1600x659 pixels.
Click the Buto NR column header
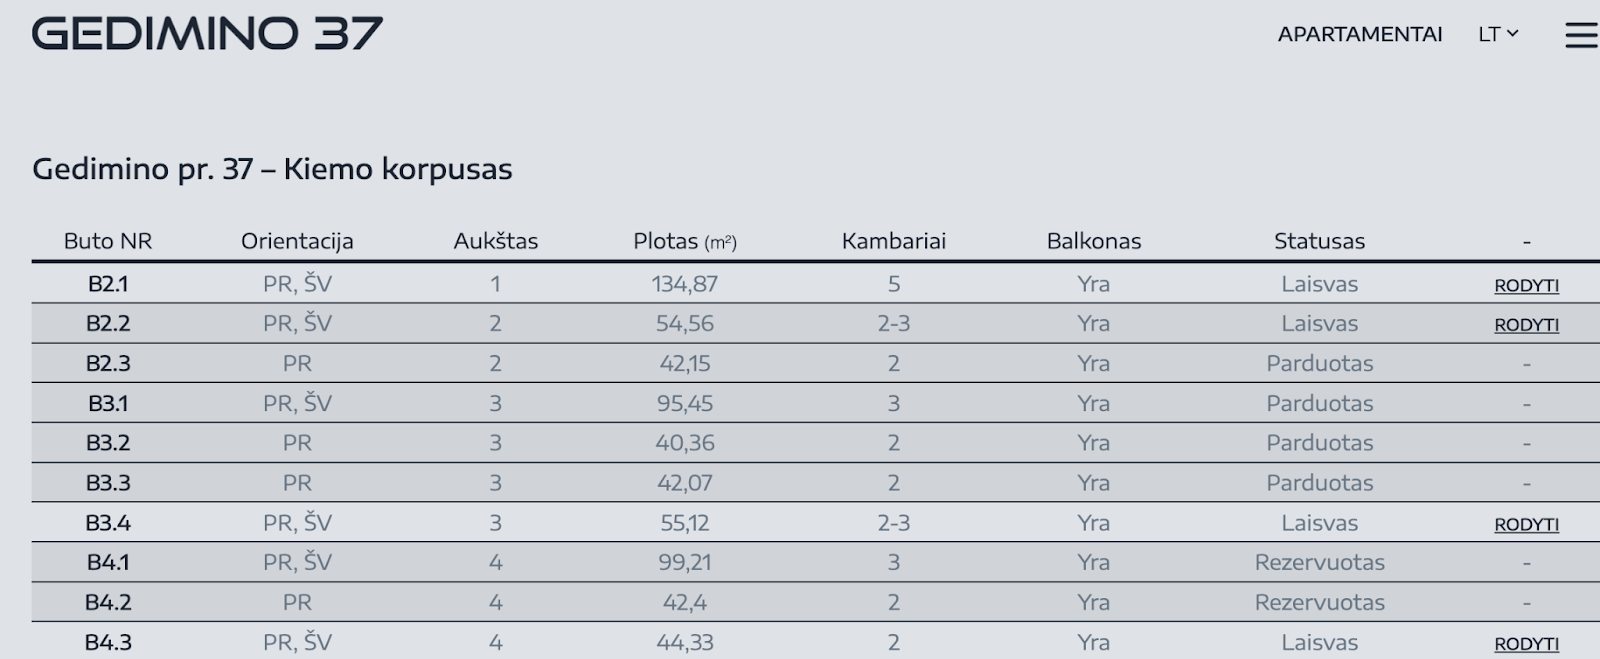pyautogui.click(x=108, y=241)
